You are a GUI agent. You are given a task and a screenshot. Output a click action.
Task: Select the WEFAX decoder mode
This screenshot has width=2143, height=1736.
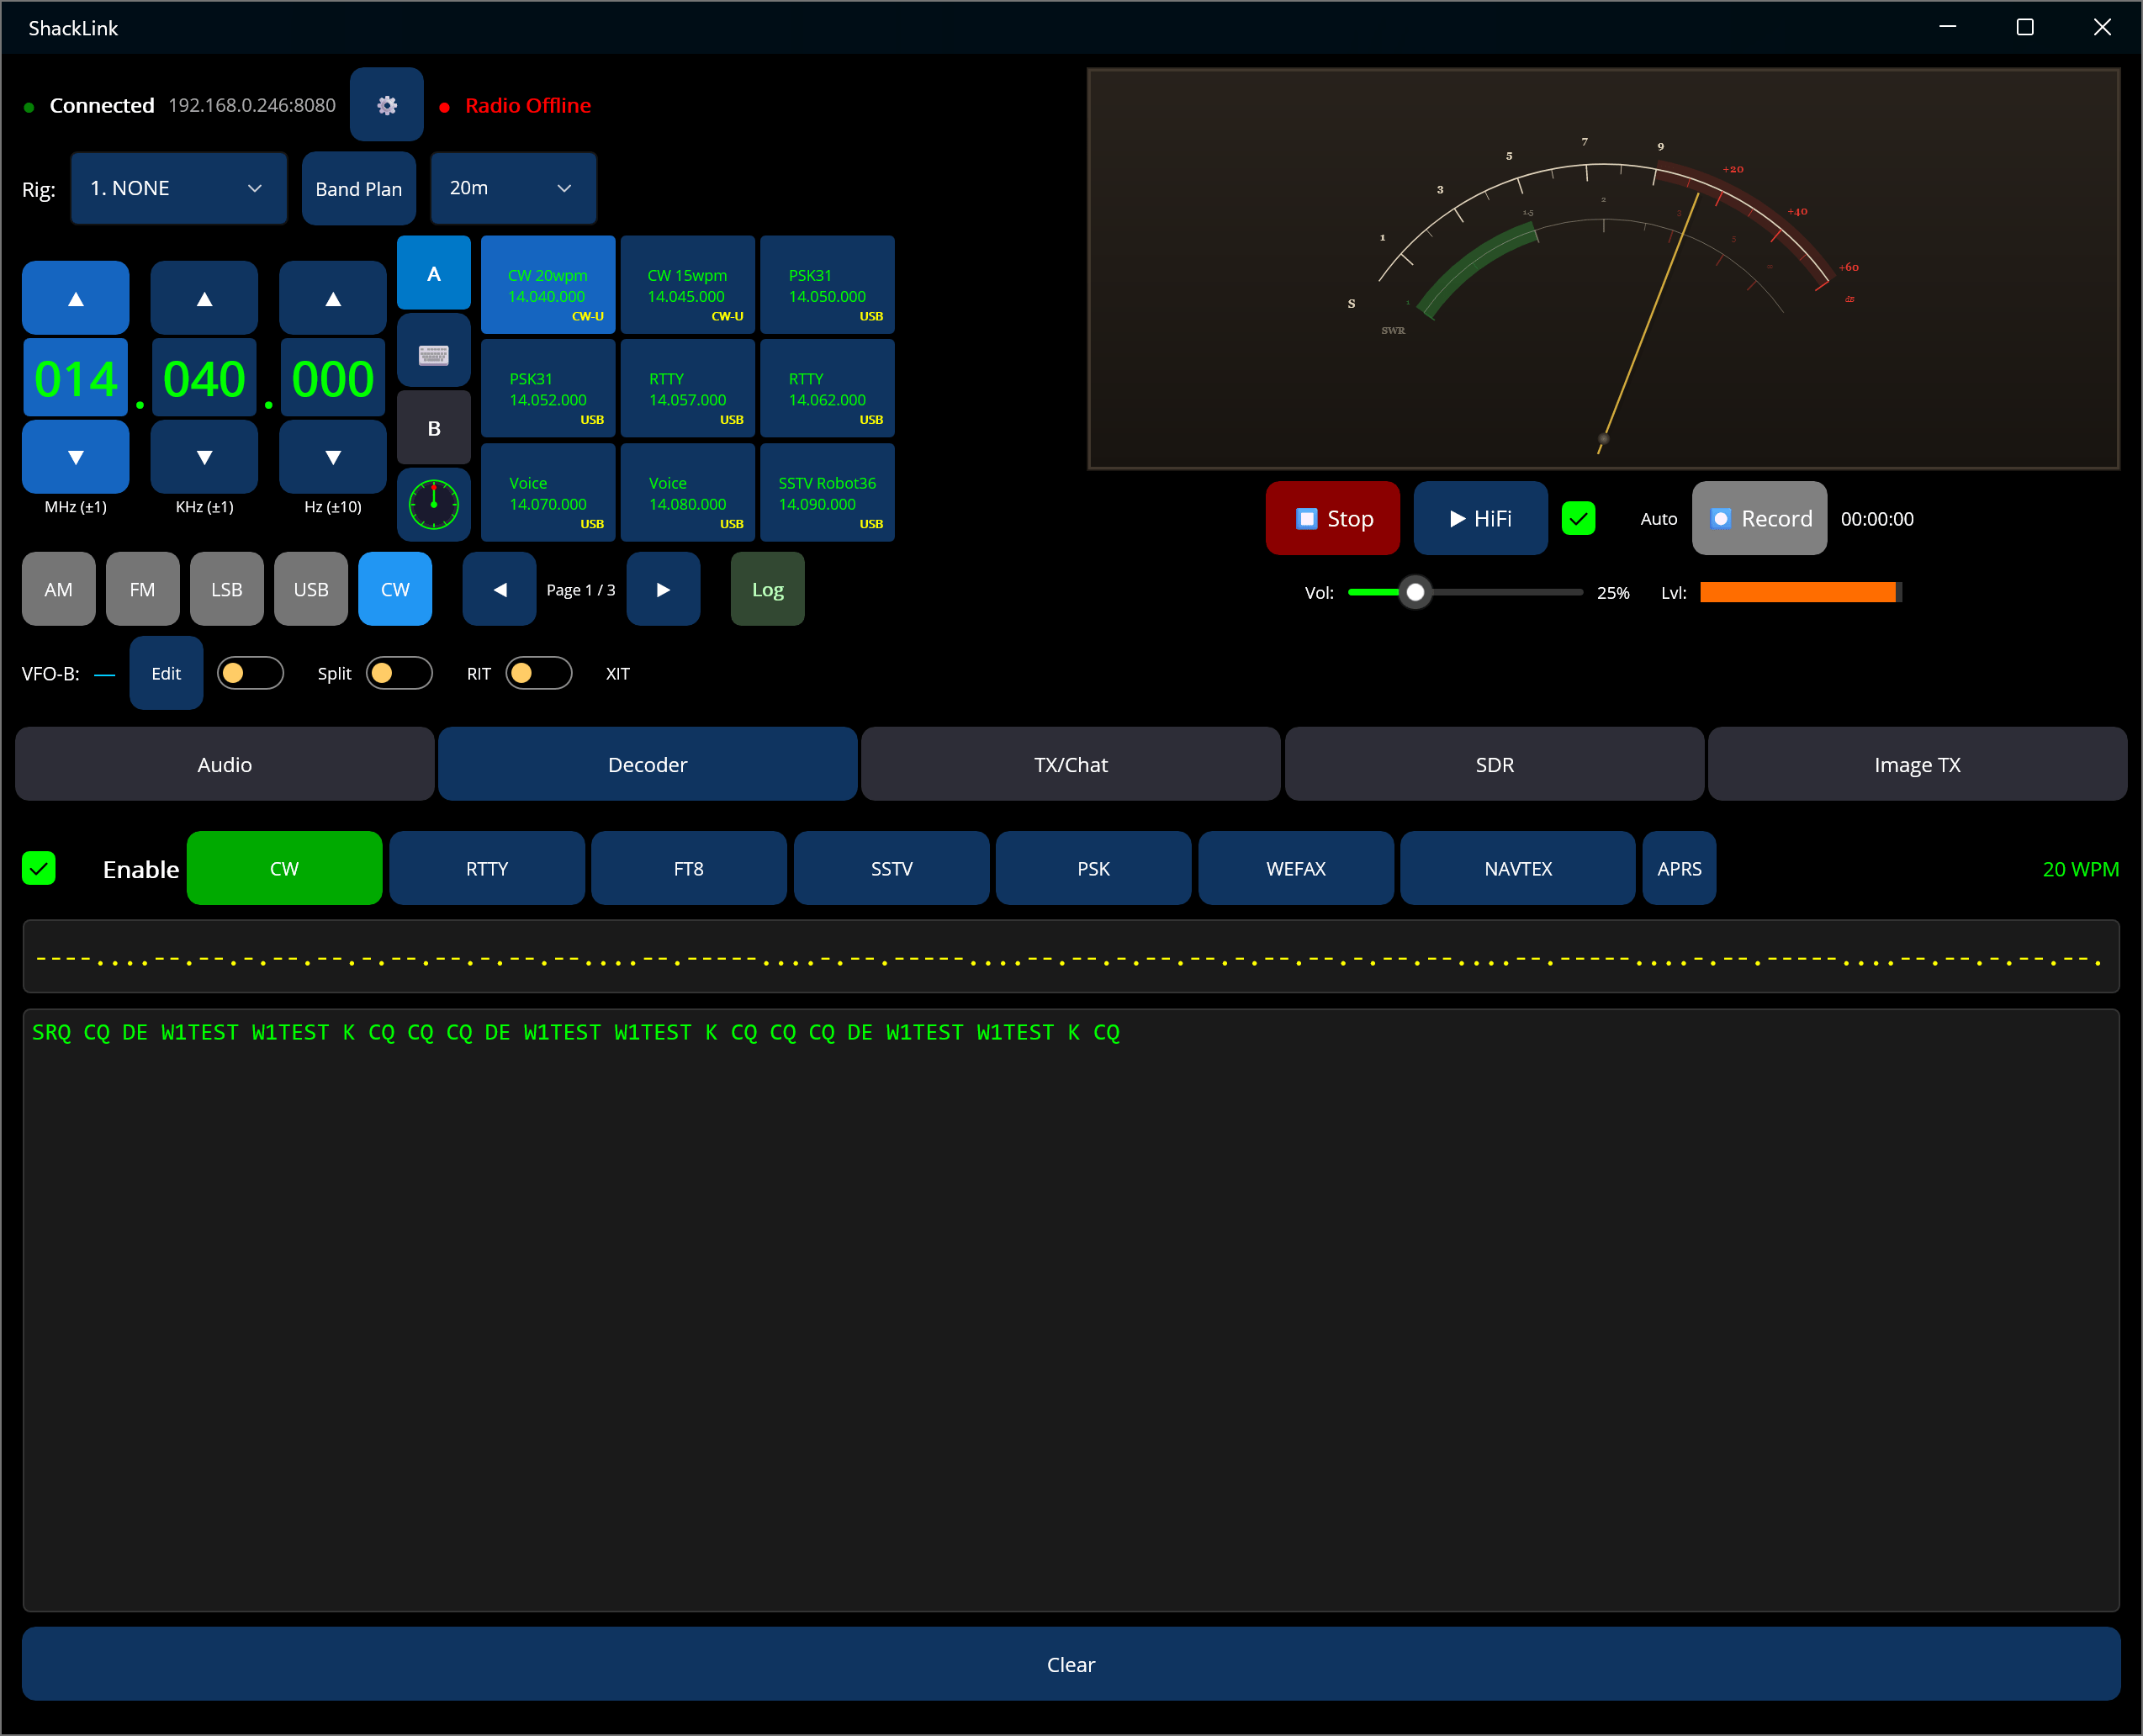pos(1295,868)
